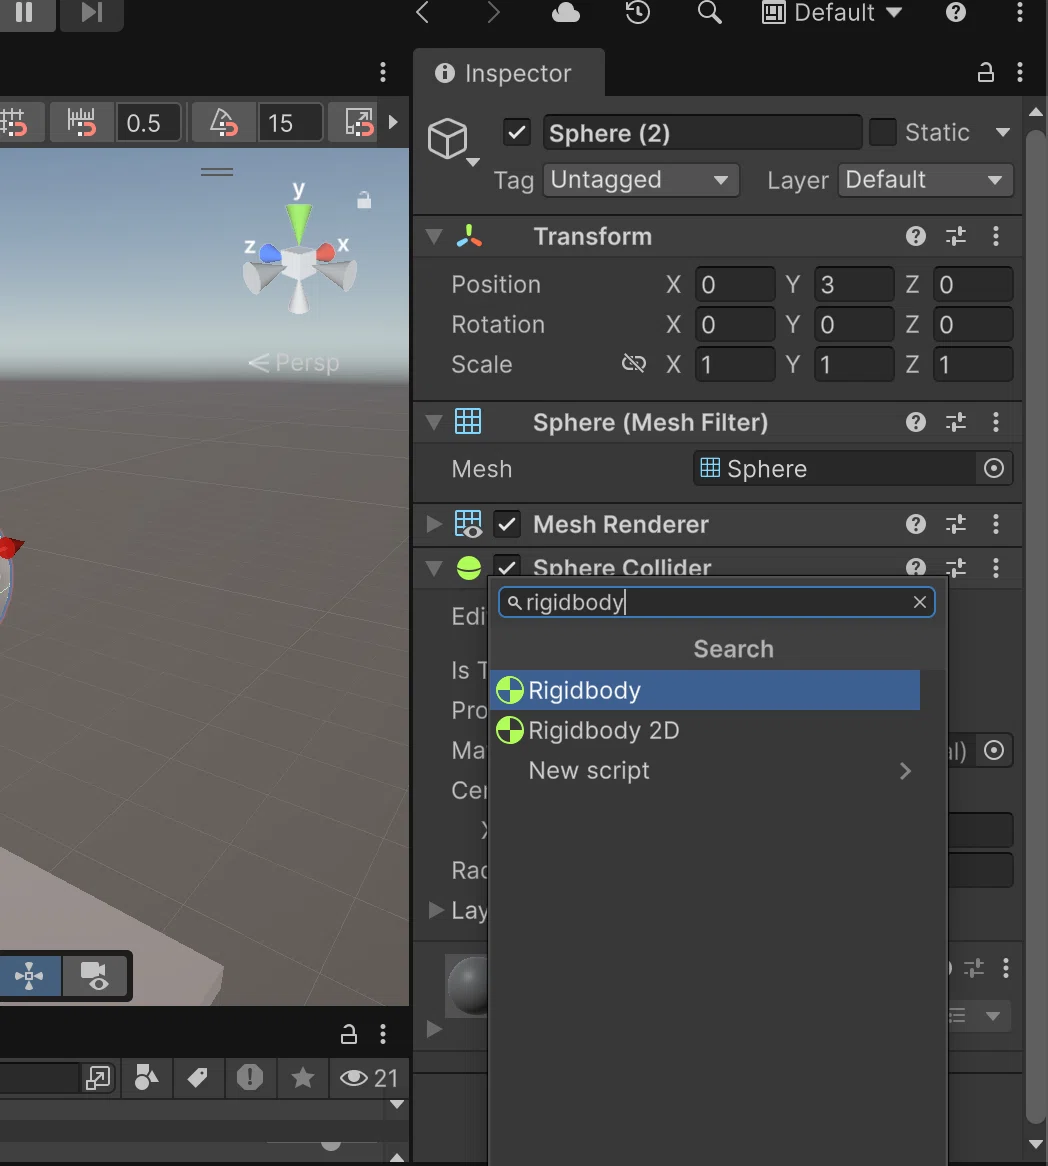Click the Position Y field

coord(853,285)
